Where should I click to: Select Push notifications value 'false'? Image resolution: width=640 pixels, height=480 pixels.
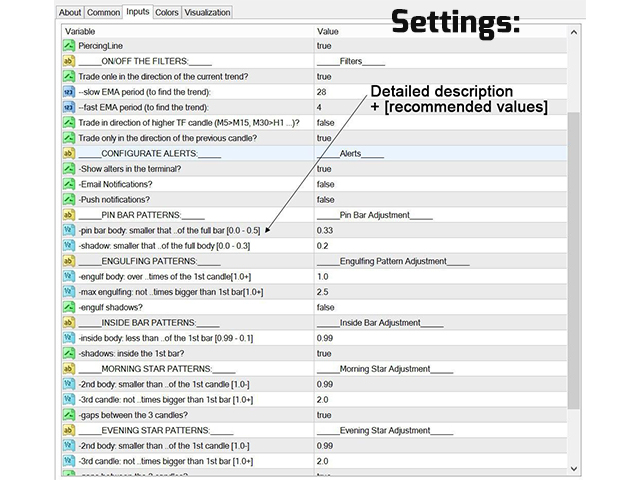(x=325, y=200)
